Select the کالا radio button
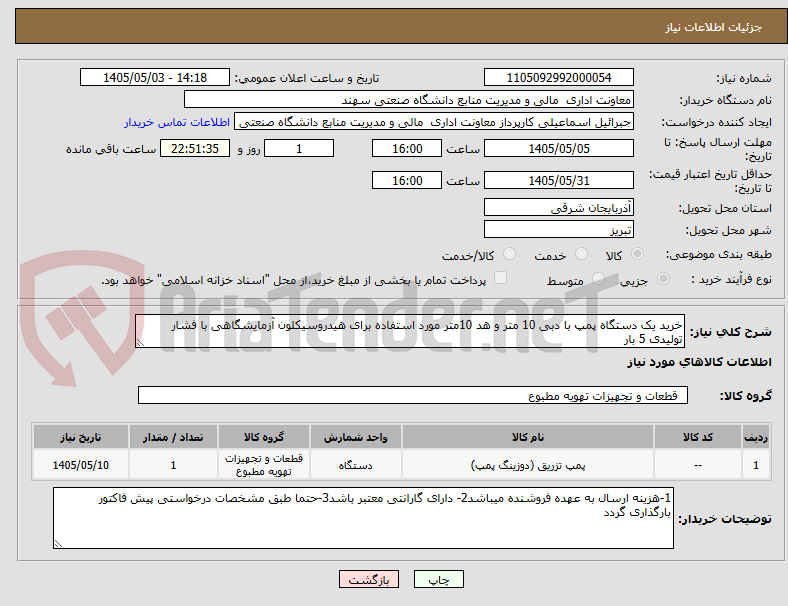Screen dimensions: 788x606 click(637, 254)
